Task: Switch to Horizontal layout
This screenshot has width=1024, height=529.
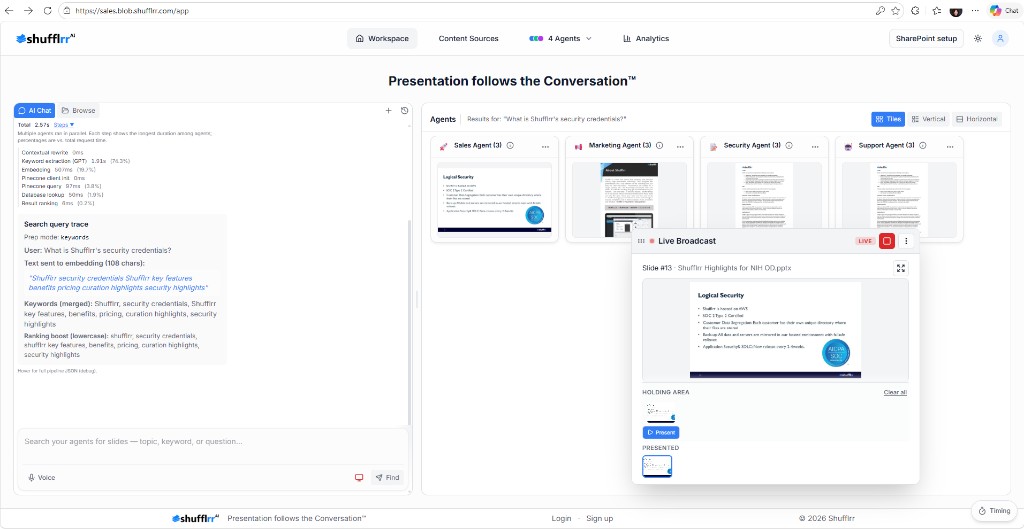Action: (976, 119)
